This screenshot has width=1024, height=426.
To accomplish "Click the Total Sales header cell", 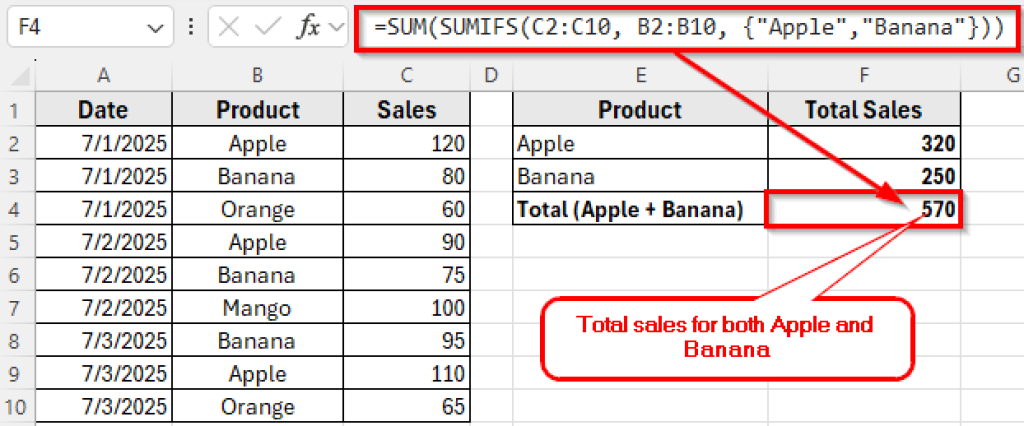I will 864,110.
